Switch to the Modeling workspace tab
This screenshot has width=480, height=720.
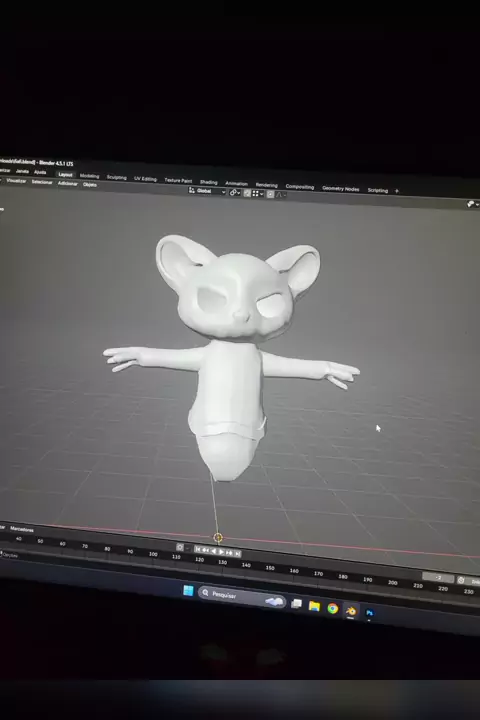tap(90, 176)
